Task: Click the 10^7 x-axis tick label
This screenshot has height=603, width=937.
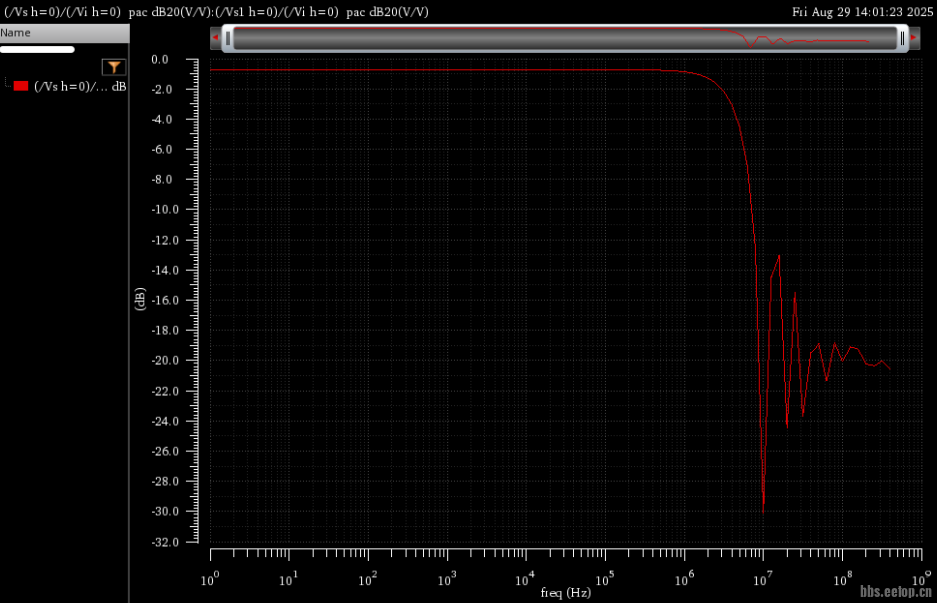Action: click(x=761, y=579)
